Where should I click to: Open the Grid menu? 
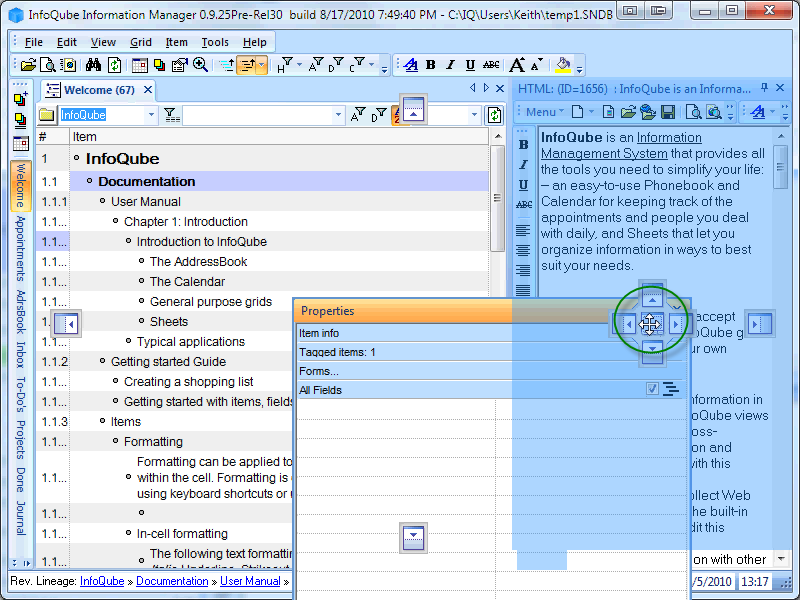(141, 42)
